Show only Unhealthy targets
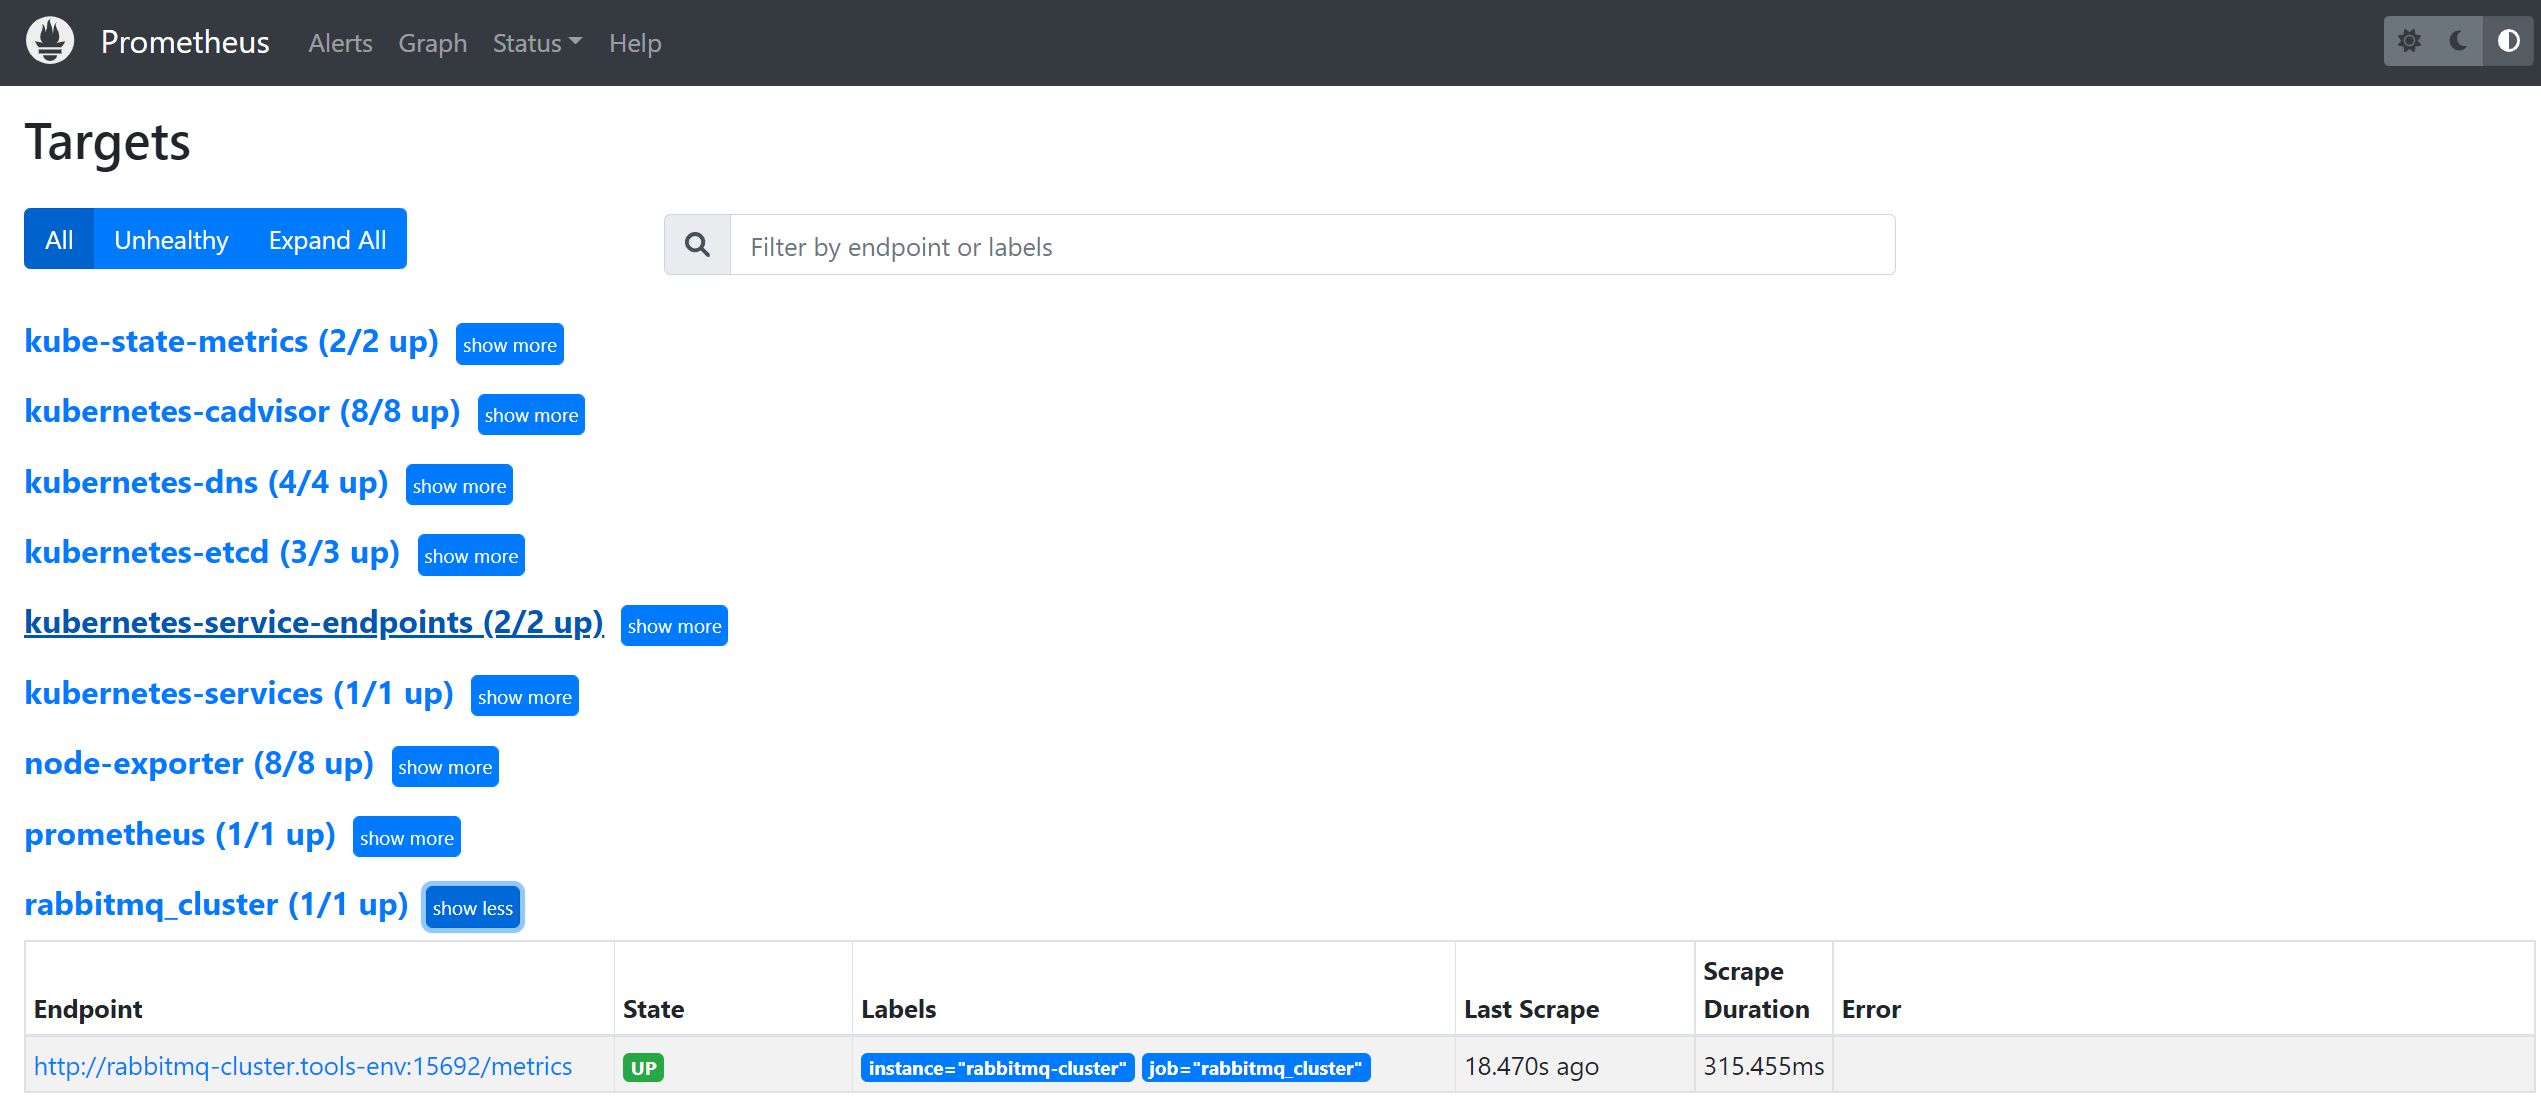 point(171,239)
